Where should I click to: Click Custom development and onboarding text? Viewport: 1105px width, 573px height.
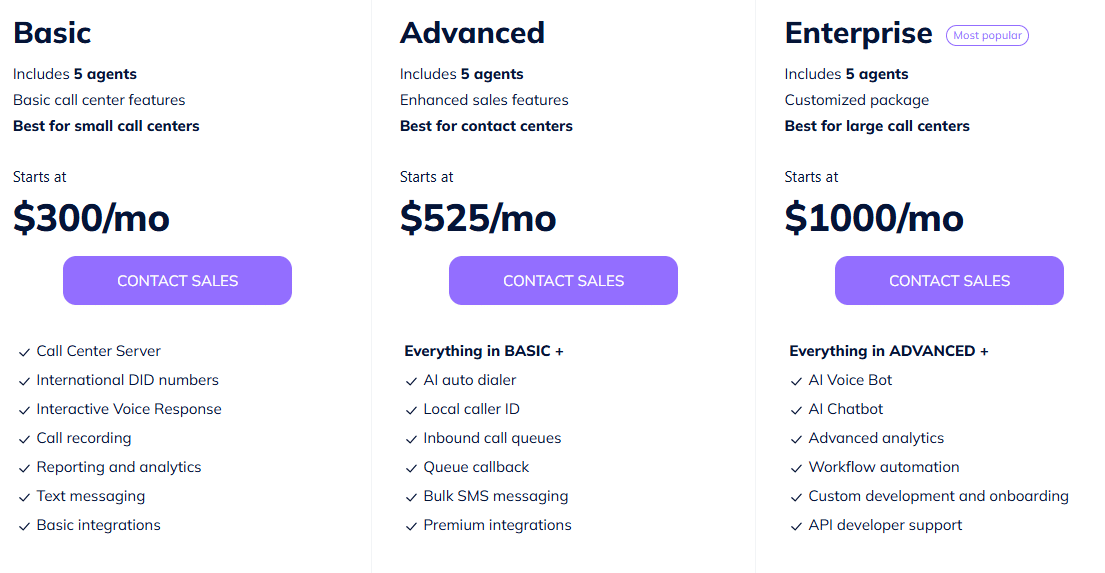tap(938, 495)
